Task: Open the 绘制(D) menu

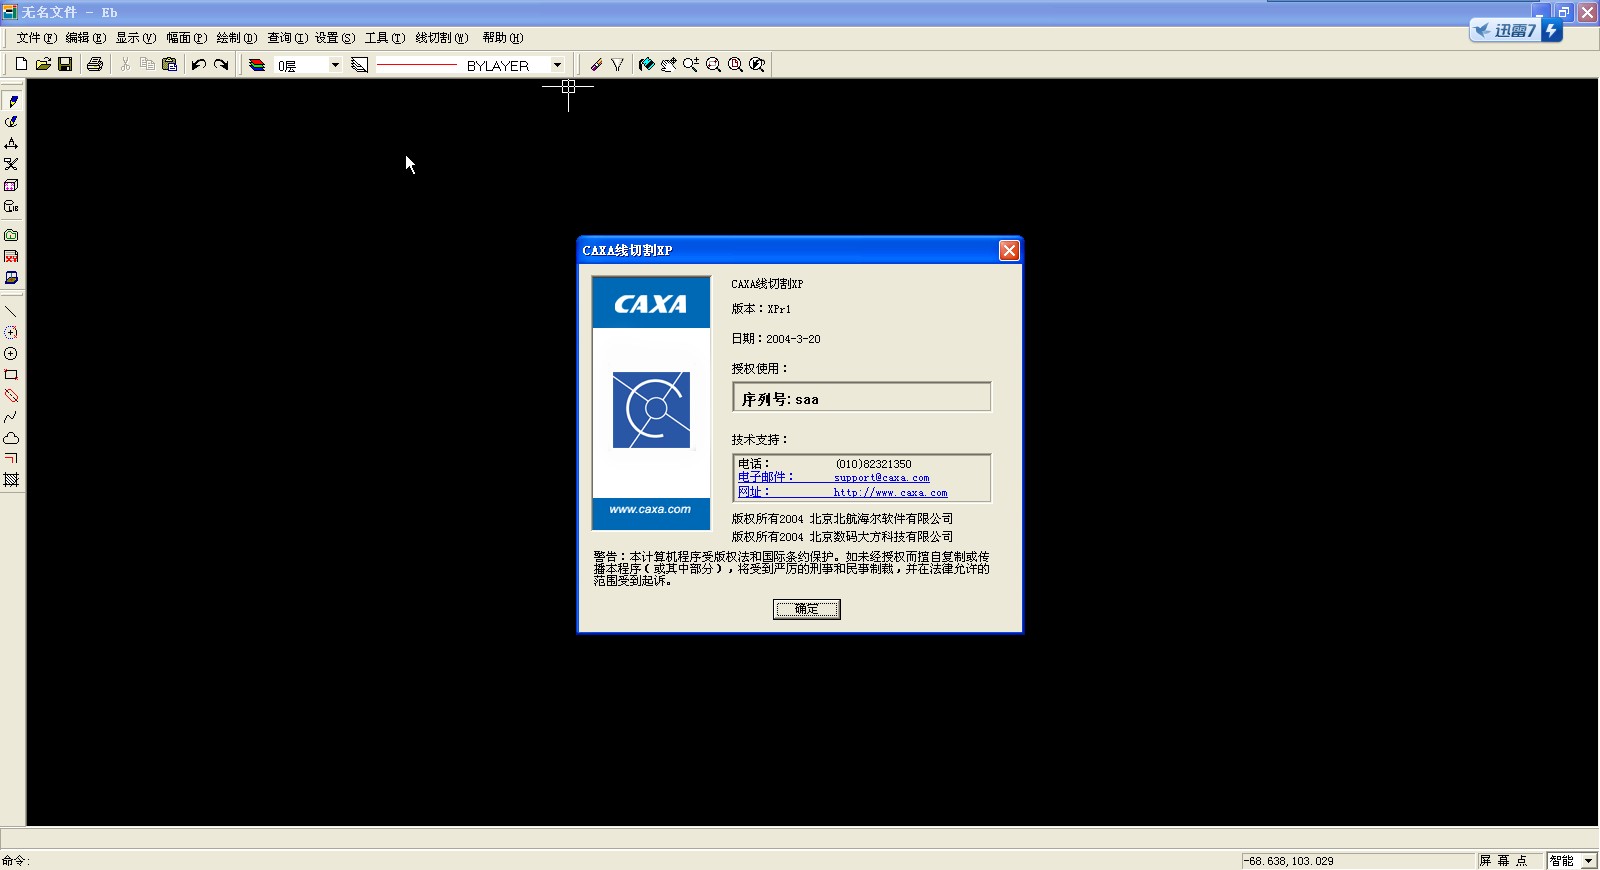Action: (x=236, y=38)
